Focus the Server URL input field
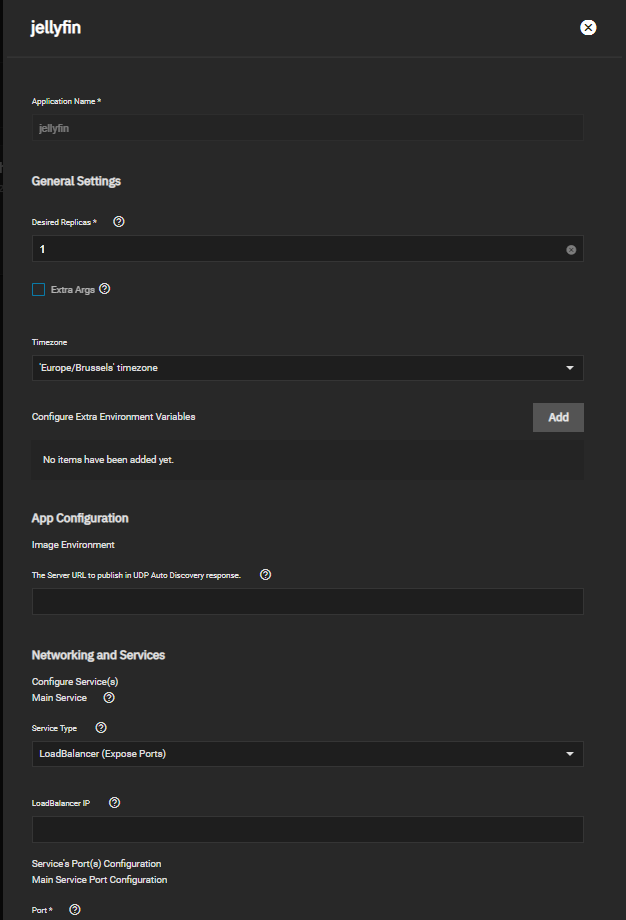Screen dimensions: 626x920 coord(307,601)
